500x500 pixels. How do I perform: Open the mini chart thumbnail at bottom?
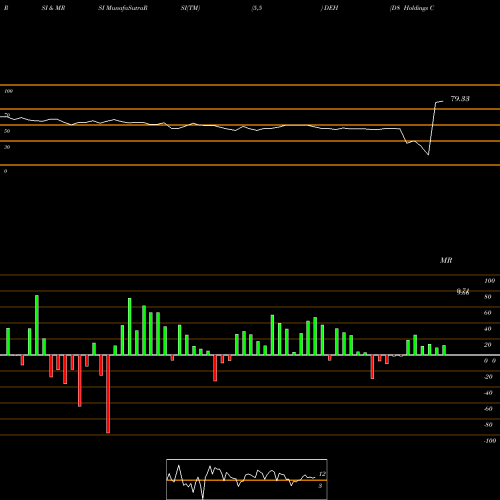pos(247,479)
